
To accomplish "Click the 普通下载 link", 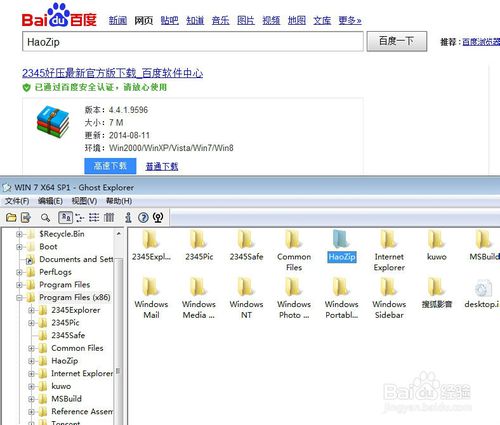I will point(162,166).
